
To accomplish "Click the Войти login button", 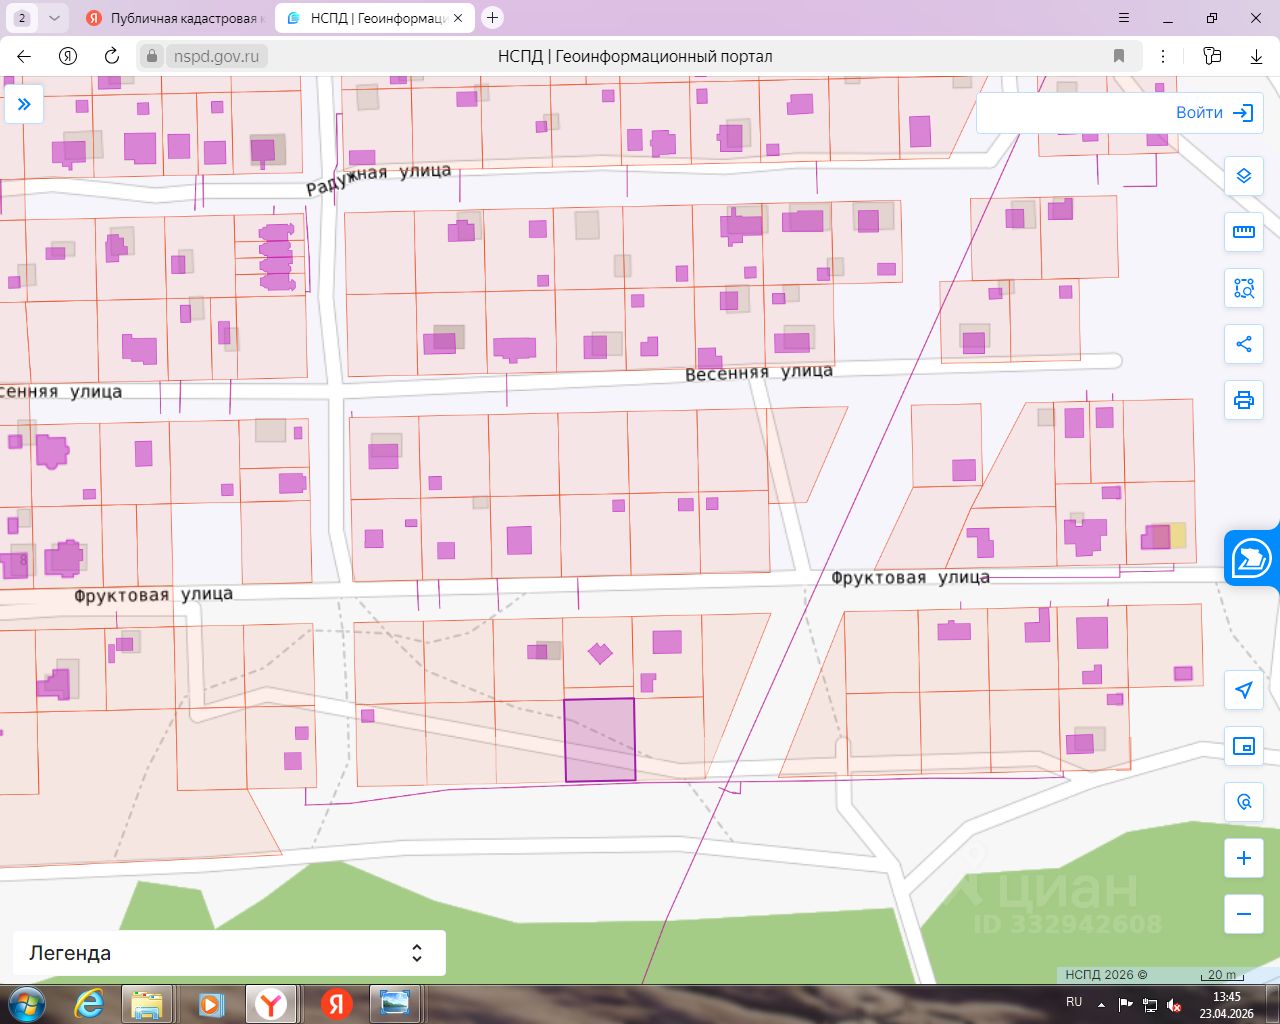I will [1214, 113].
